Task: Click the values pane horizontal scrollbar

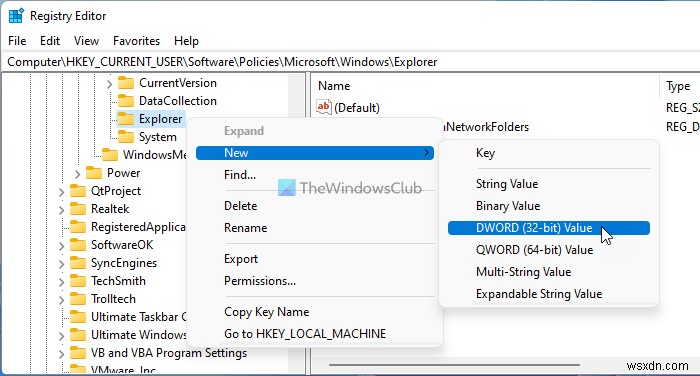Action: 454,365
